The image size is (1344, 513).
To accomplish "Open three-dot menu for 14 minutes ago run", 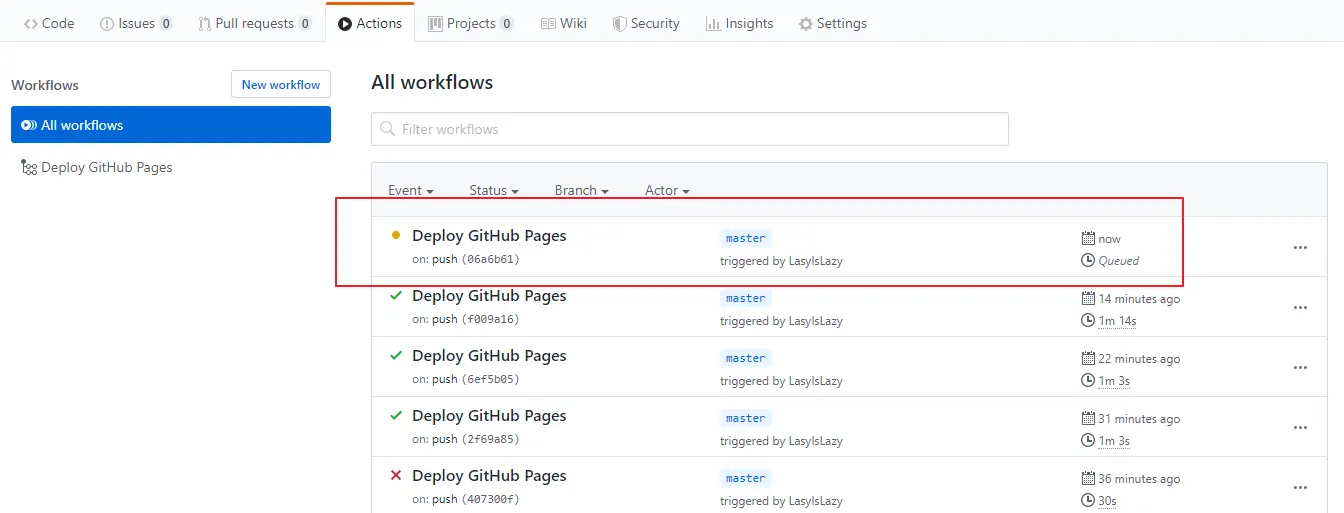I will point(1300,307).
